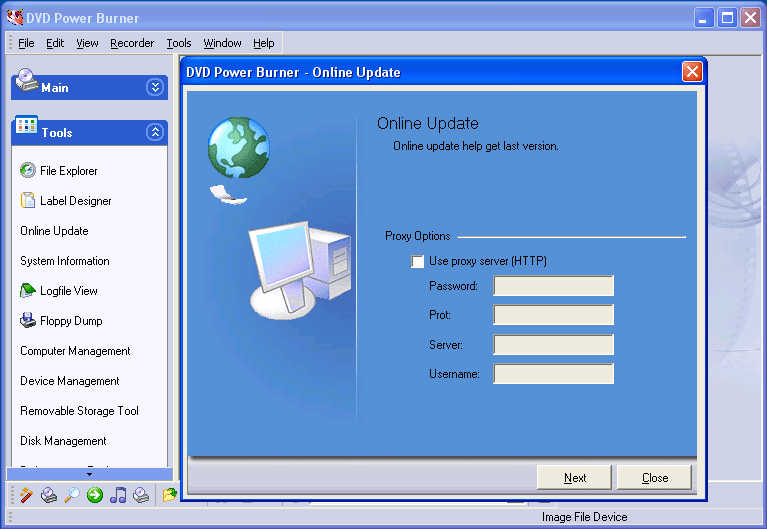Click the DVD Power Burner title bar icon

pos(15,17)
